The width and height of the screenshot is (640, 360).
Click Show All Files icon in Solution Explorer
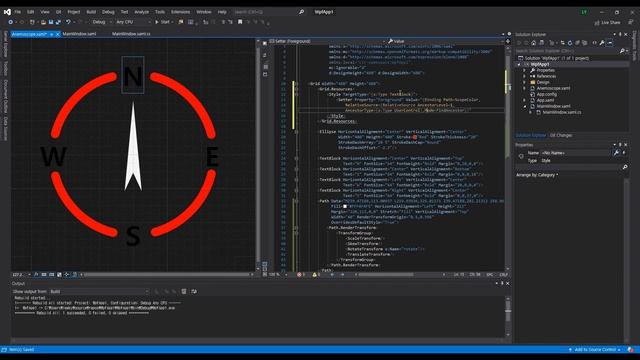tap(584, 42)
